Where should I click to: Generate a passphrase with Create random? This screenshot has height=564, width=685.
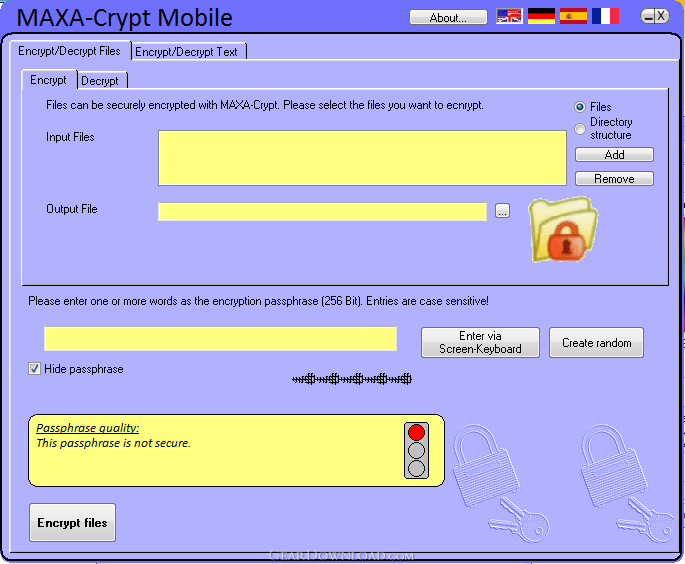pyautogui.click(x=596, y=343)
